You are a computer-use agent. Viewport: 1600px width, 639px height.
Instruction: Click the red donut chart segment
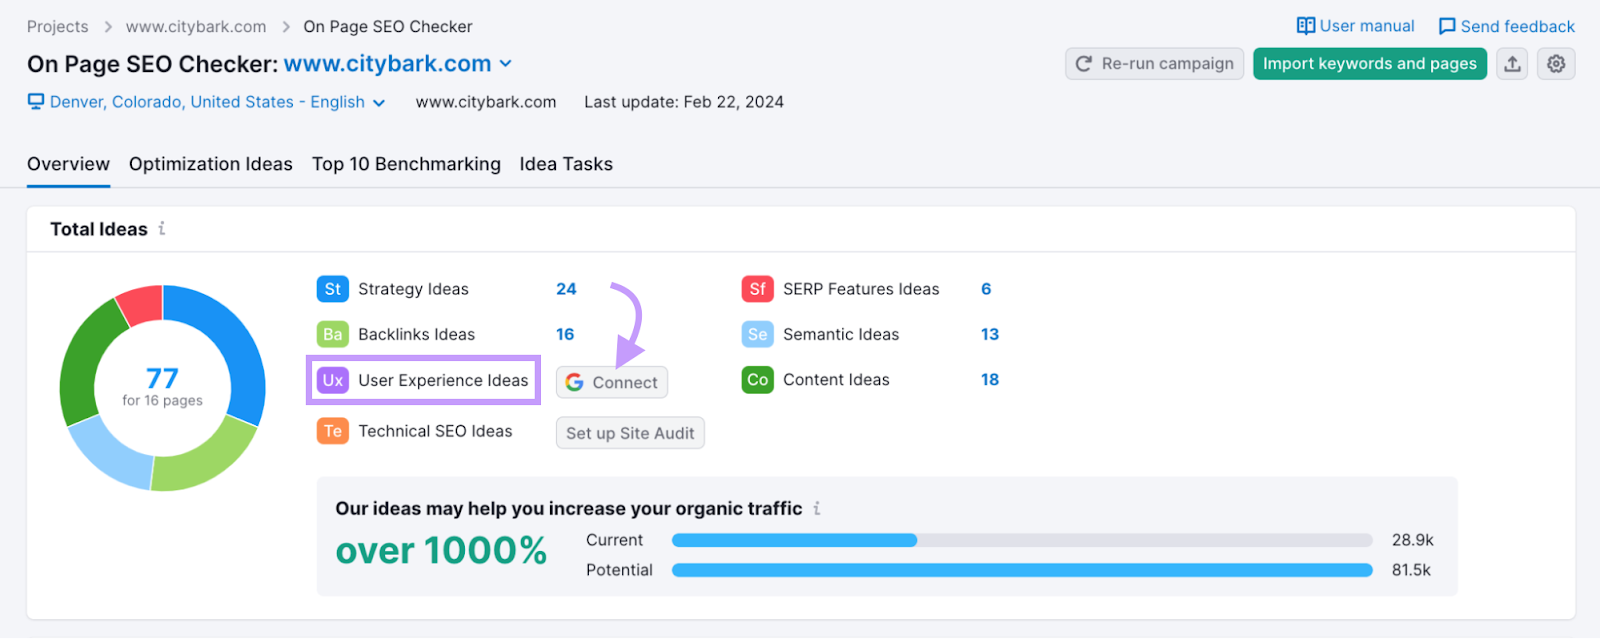point(141,305)
